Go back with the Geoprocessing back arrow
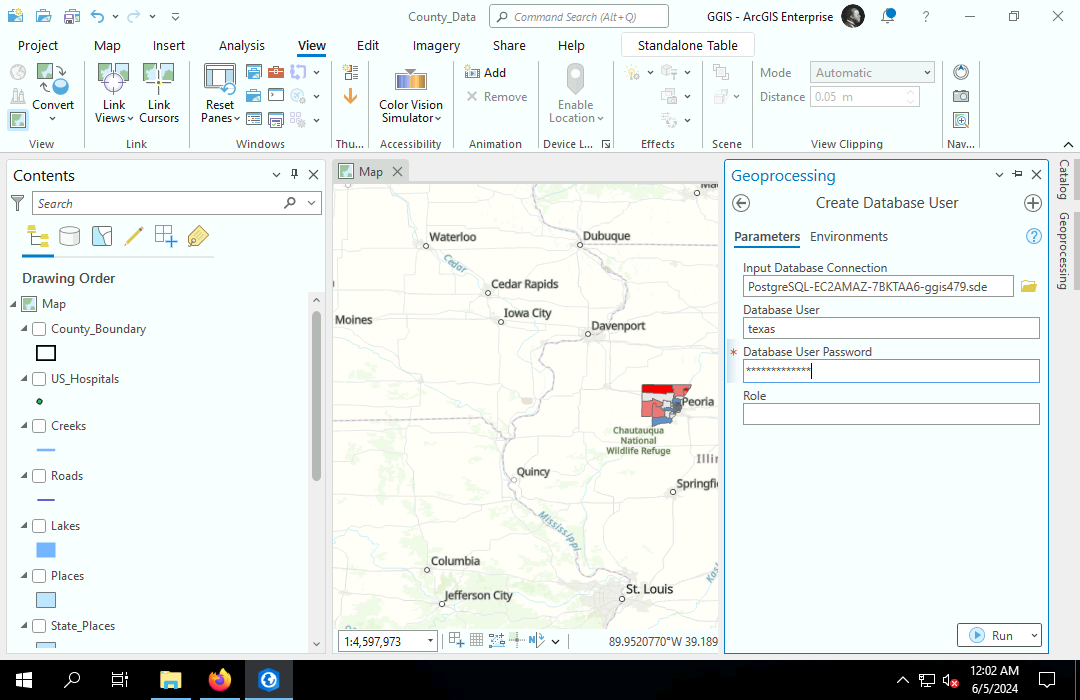Screen dimensions: 1080x700 point(741,203)
